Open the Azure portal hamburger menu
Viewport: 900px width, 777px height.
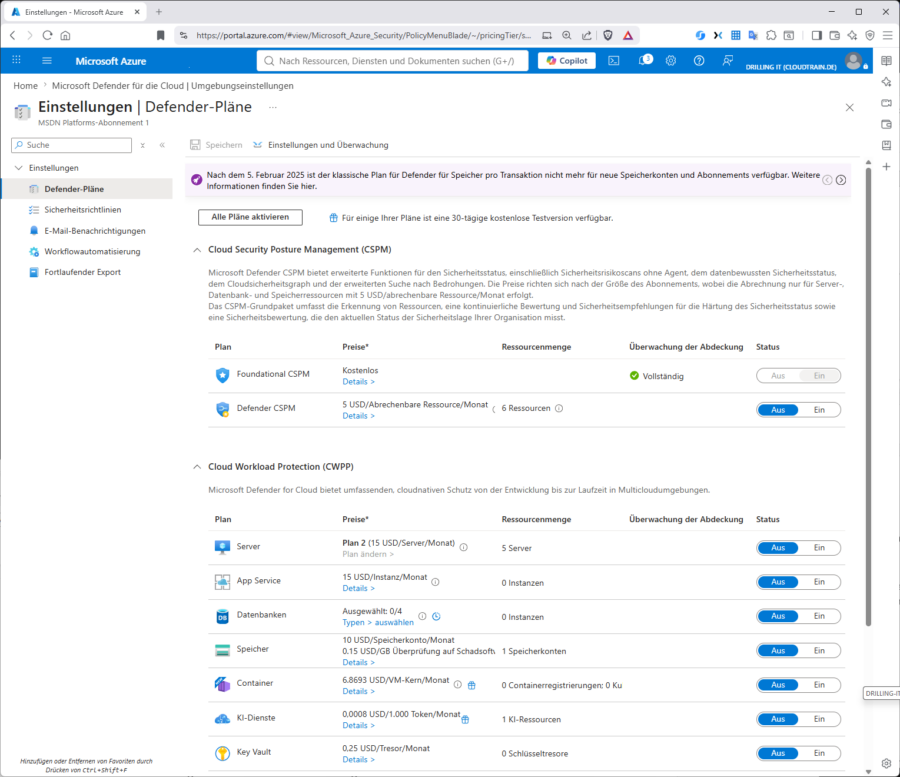(47, 61)
